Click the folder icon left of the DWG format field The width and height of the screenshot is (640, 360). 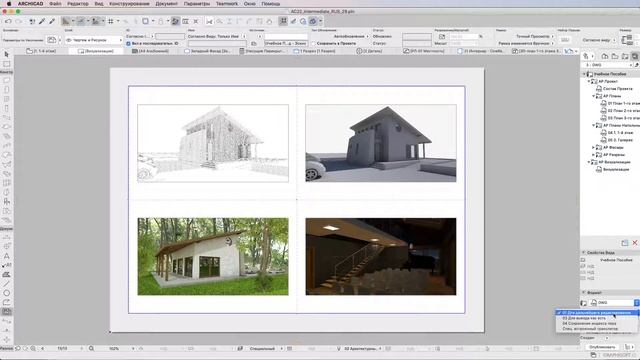(583, 303)
